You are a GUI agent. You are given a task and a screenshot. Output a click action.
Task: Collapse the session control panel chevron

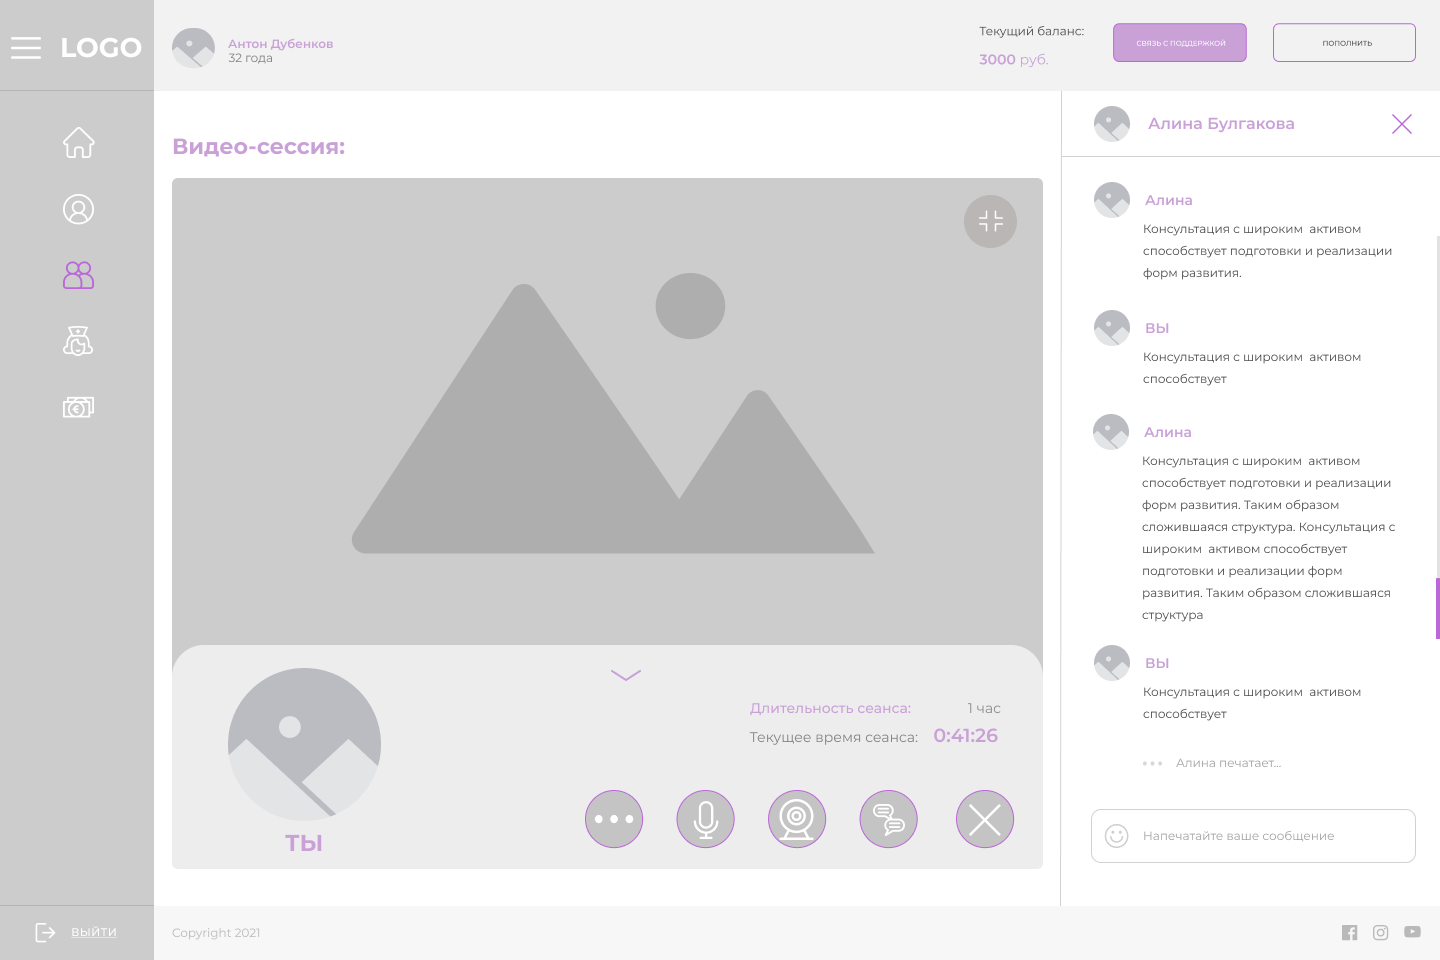(x=626, y=676)
